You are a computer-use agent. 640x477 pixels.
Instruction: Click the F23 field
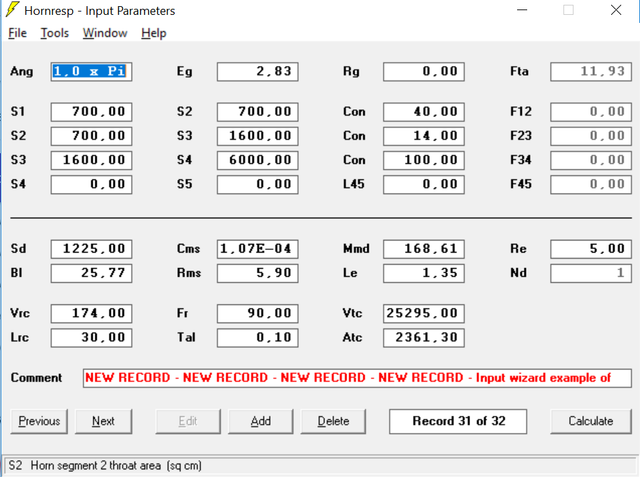[591, 136]
